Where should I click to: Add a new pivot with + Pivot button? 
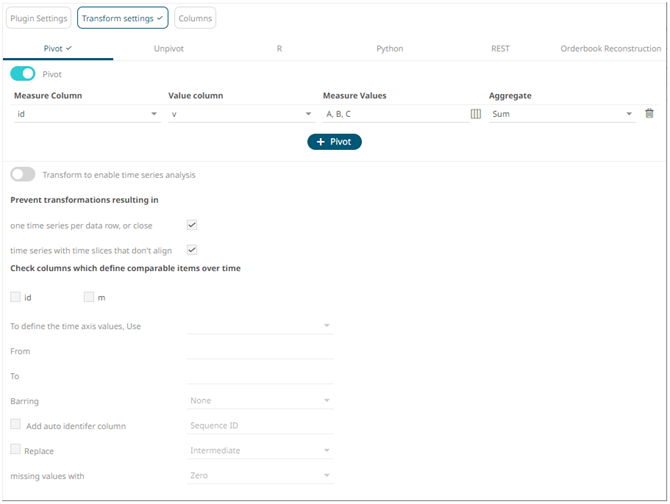tap(334, 142)
